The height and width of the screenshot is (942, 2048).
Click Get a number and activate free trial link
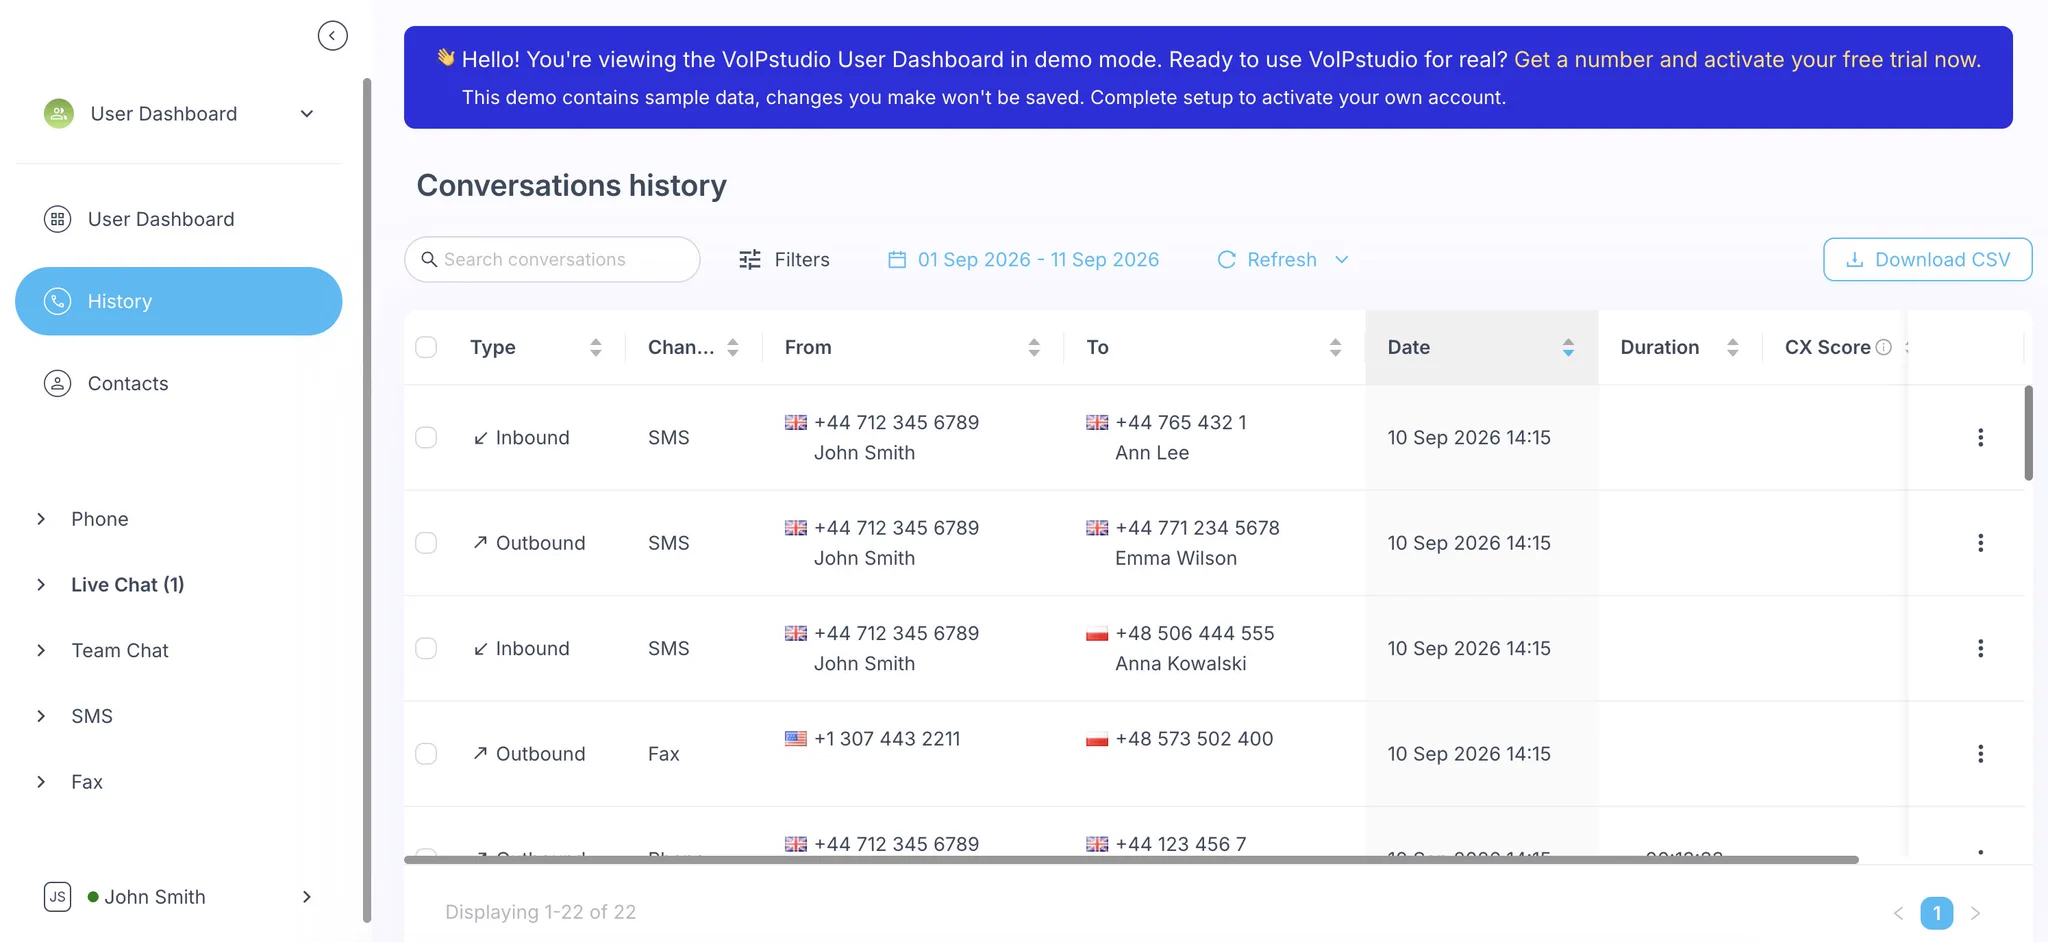(1747, 59)
